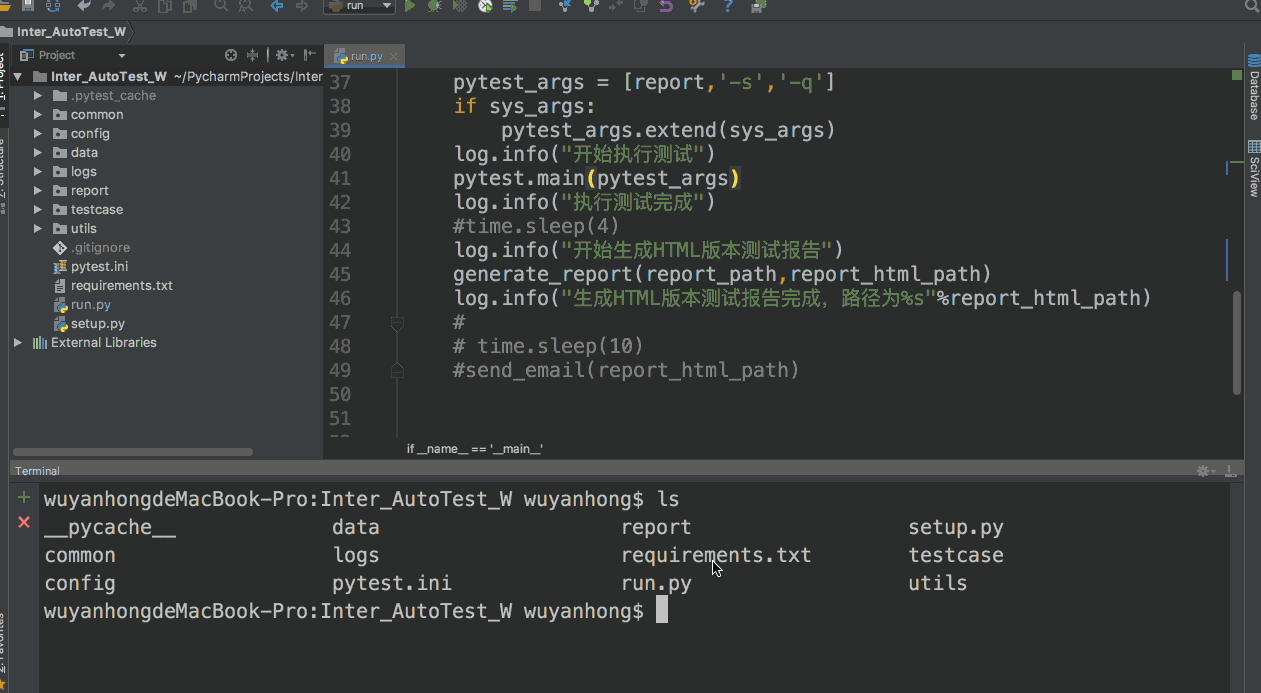Open Terminal panel gear settings menu

1207,471
